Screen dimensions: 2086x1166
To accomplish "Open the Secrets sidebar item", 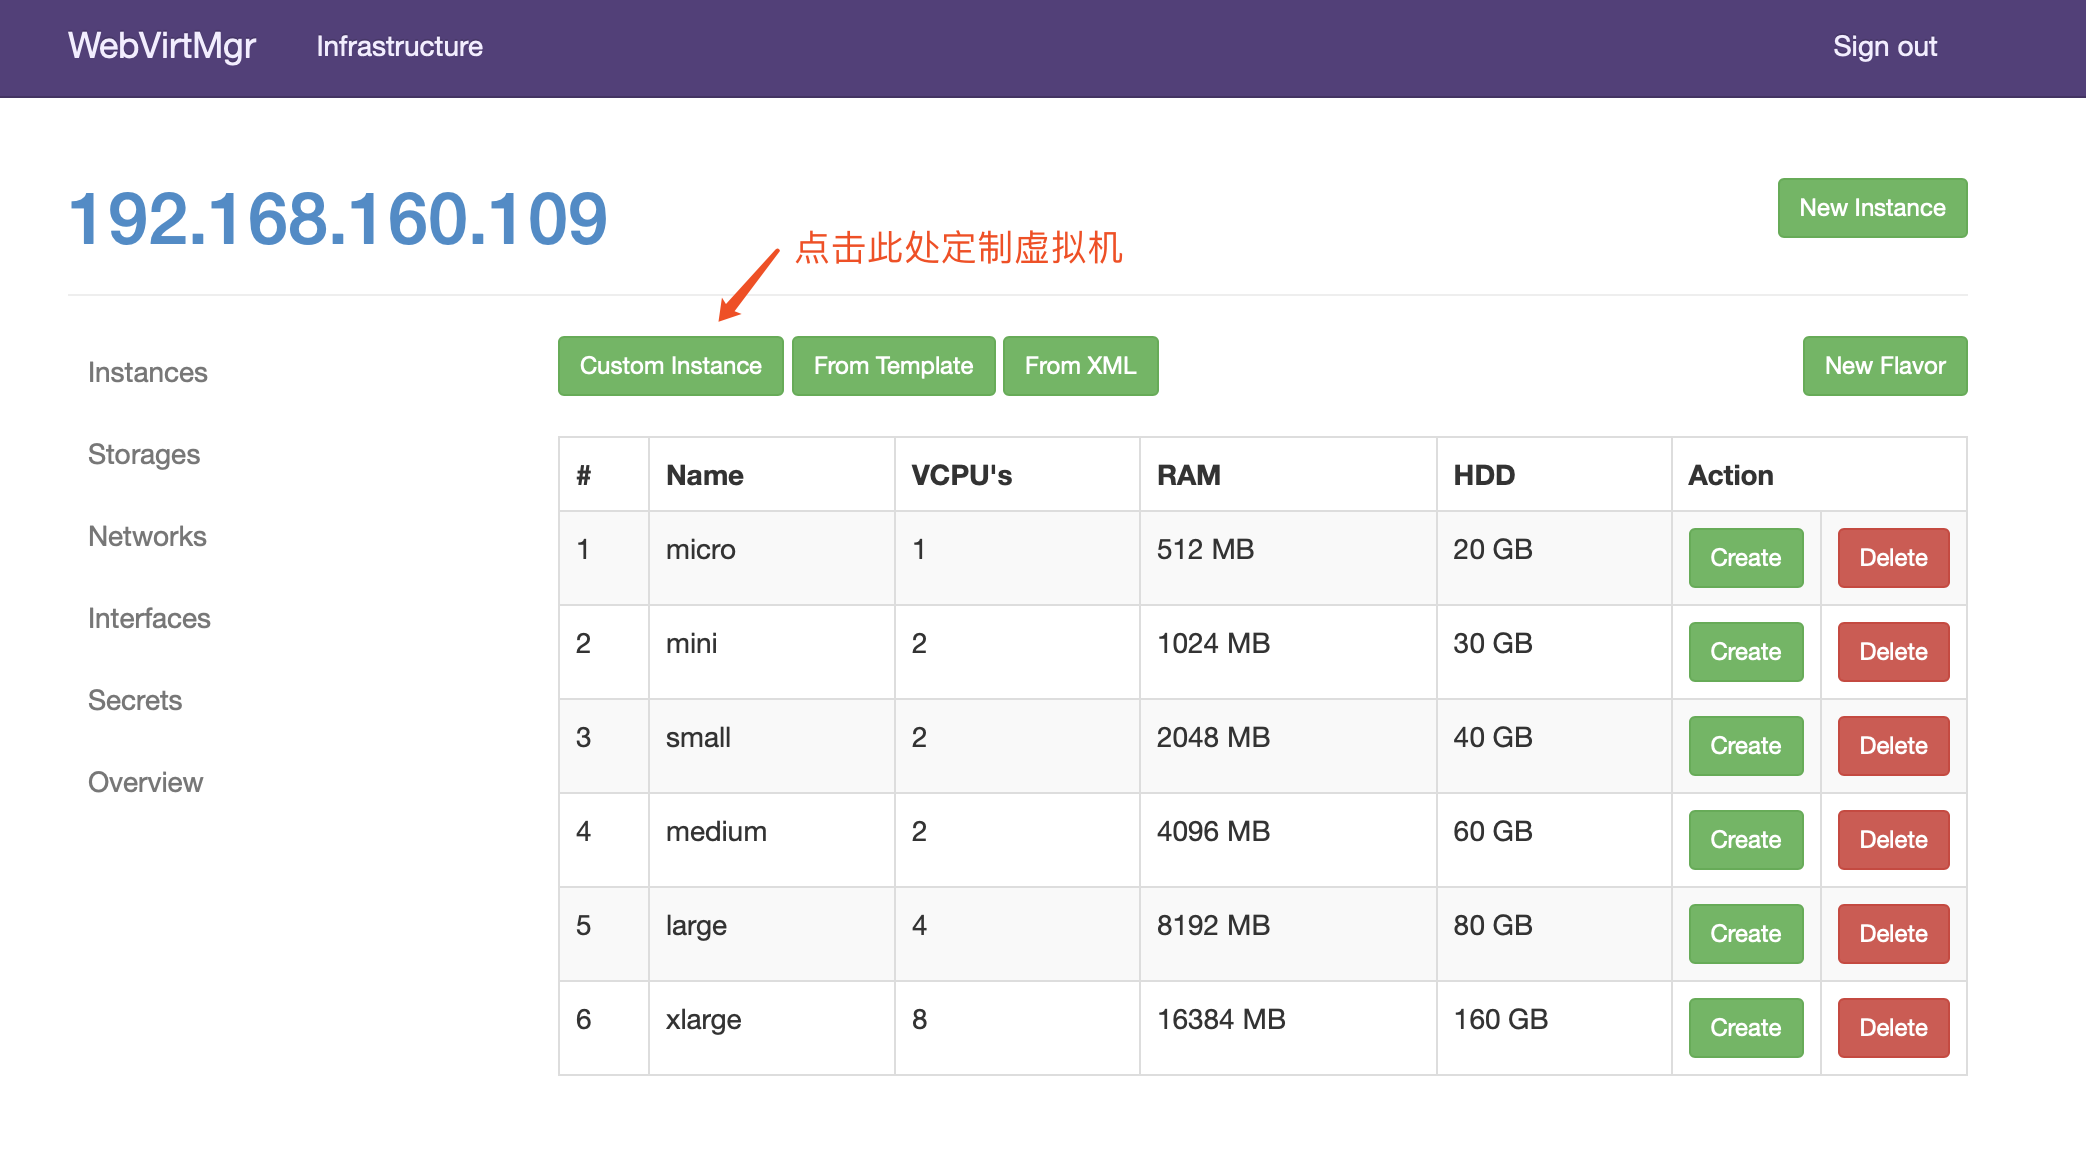I will point(135,700).
